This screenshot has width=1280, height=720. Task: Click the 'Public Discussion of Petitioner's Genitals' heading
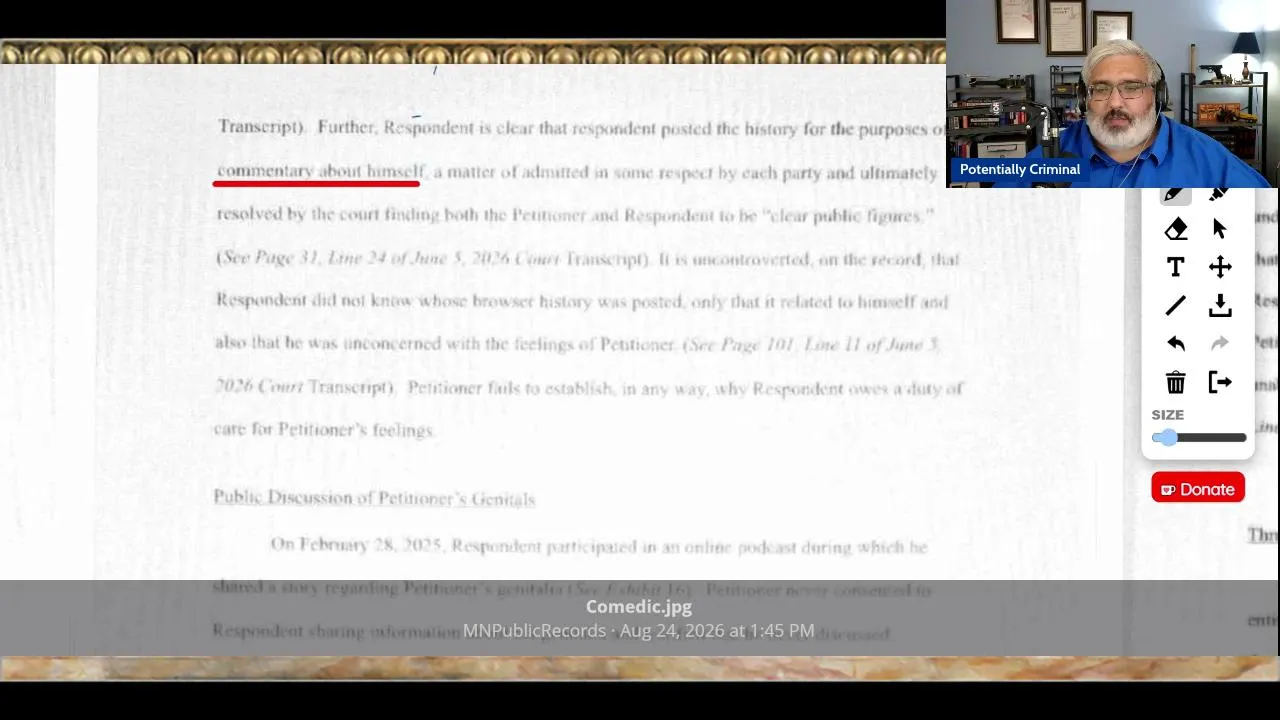click(374, 498)
